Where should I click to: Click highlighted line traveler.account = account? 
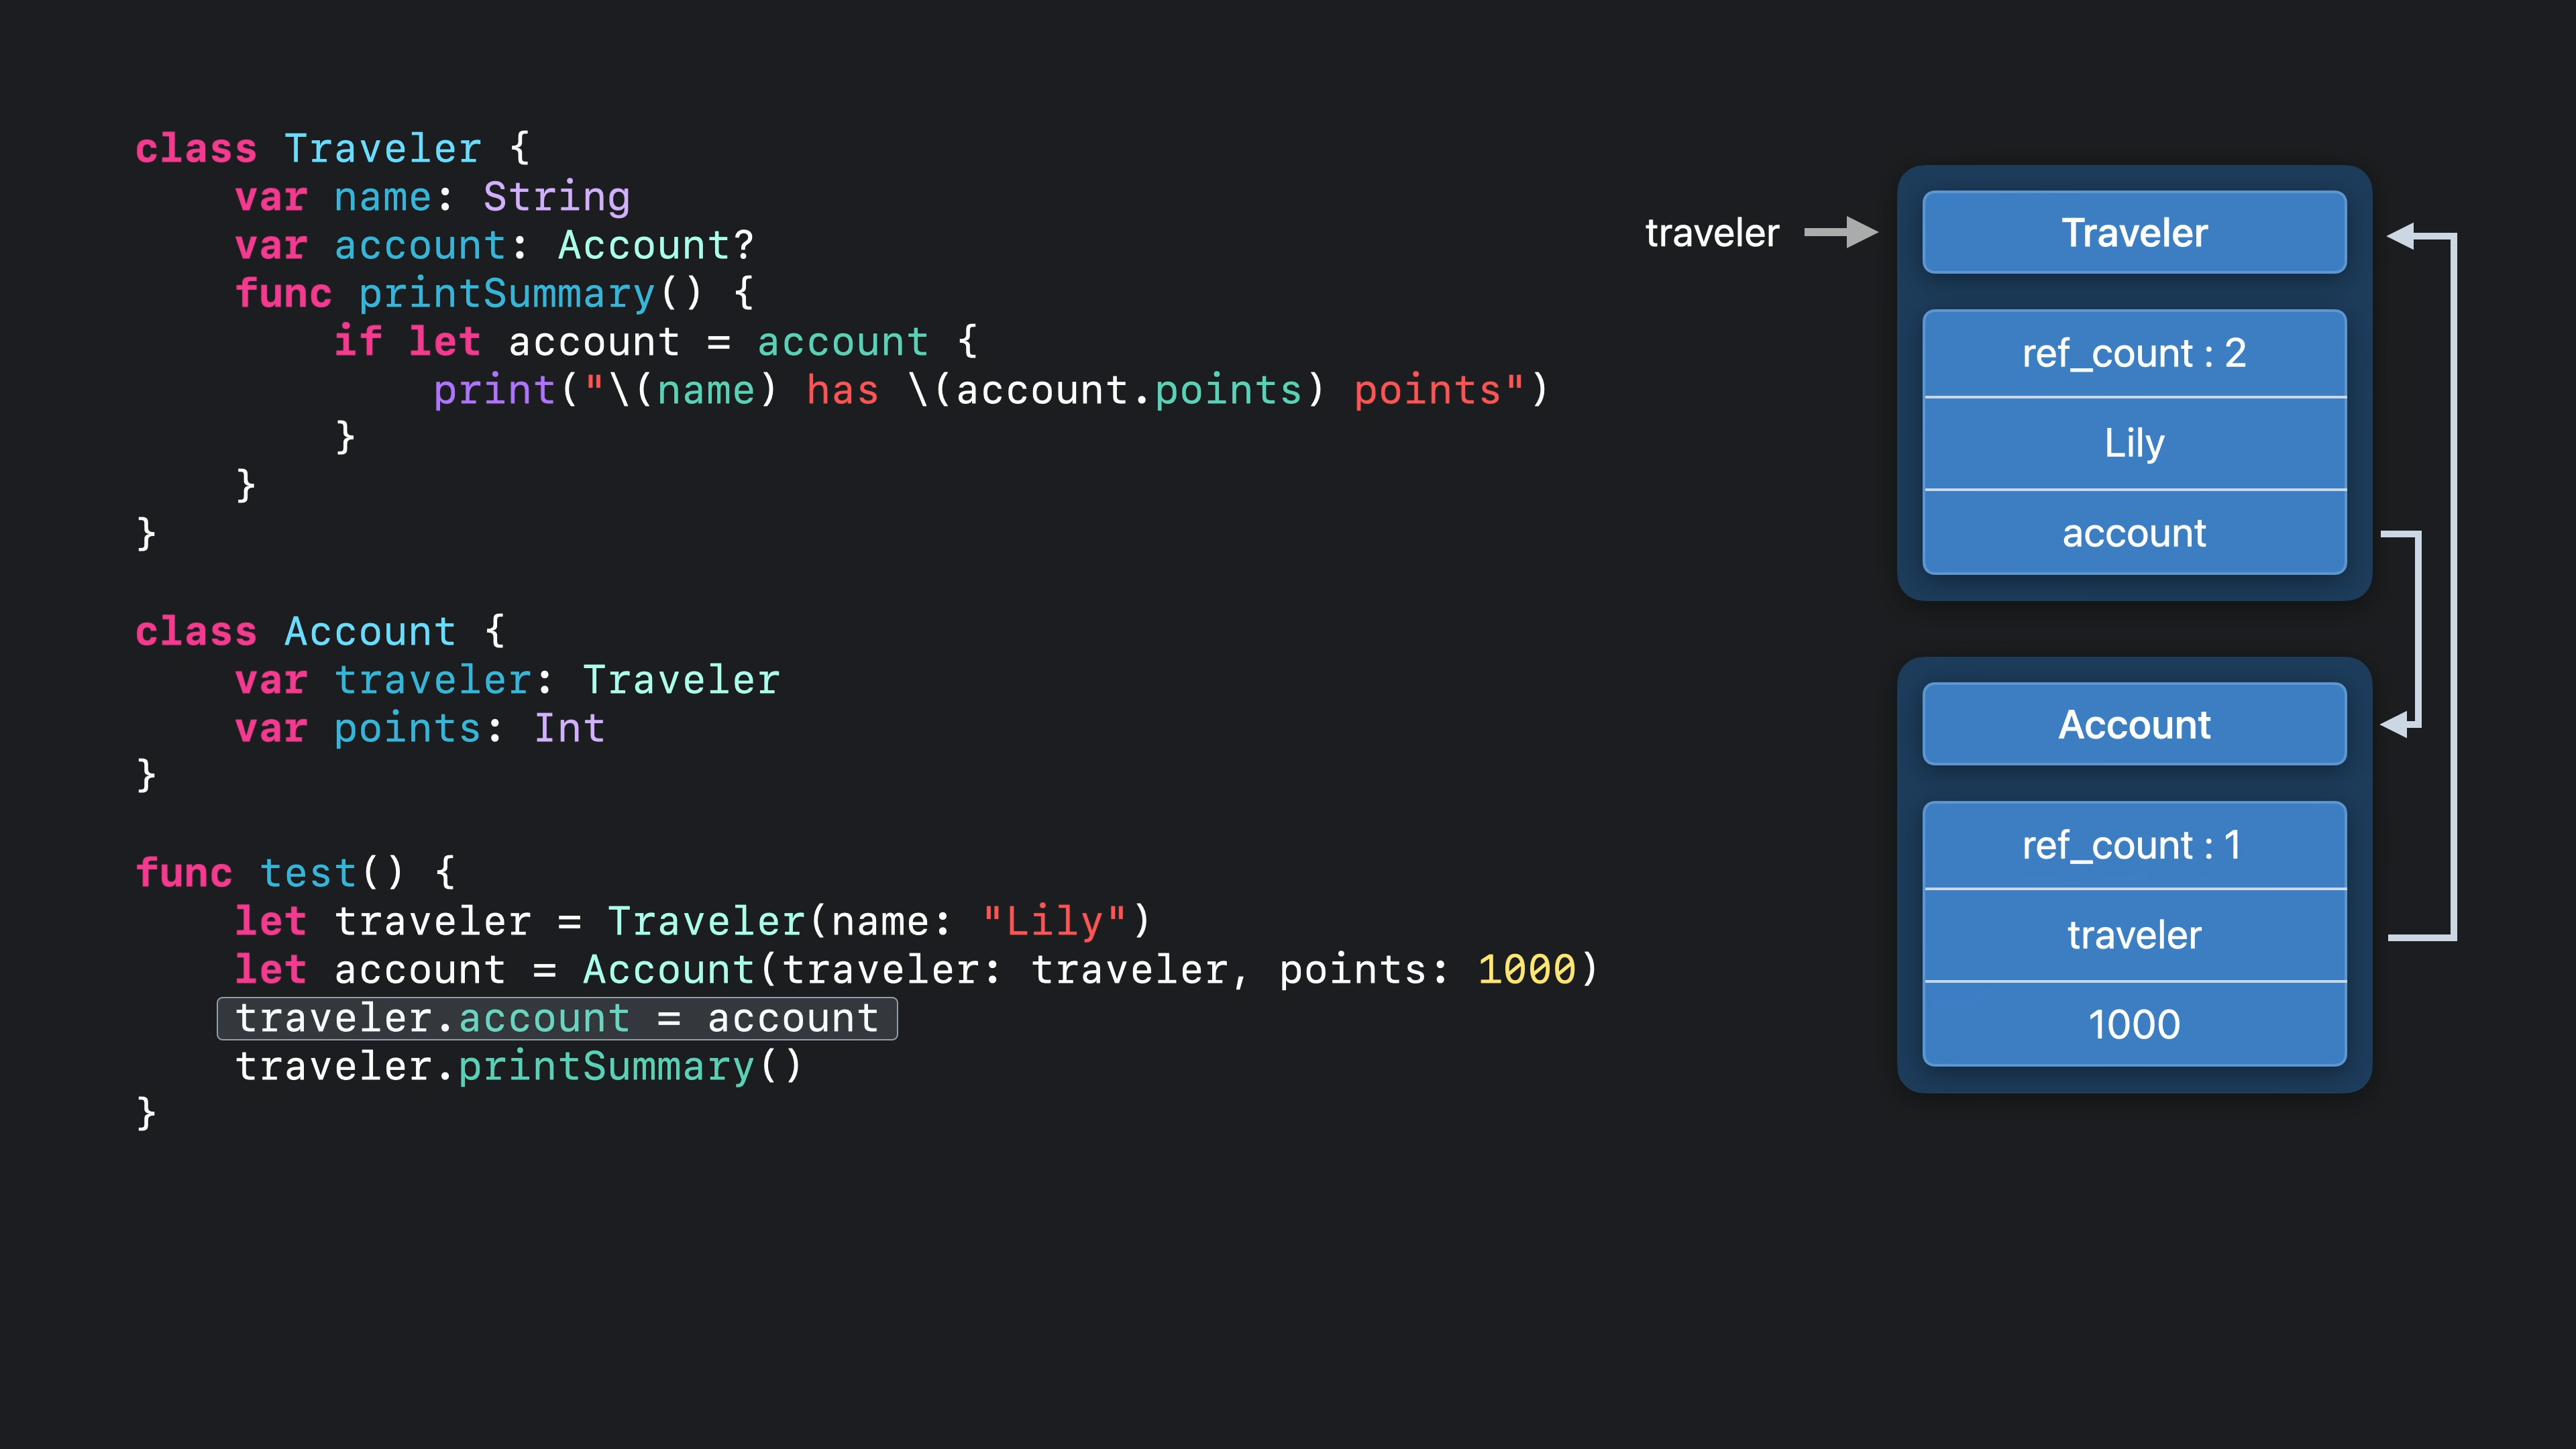point(557,1019)
